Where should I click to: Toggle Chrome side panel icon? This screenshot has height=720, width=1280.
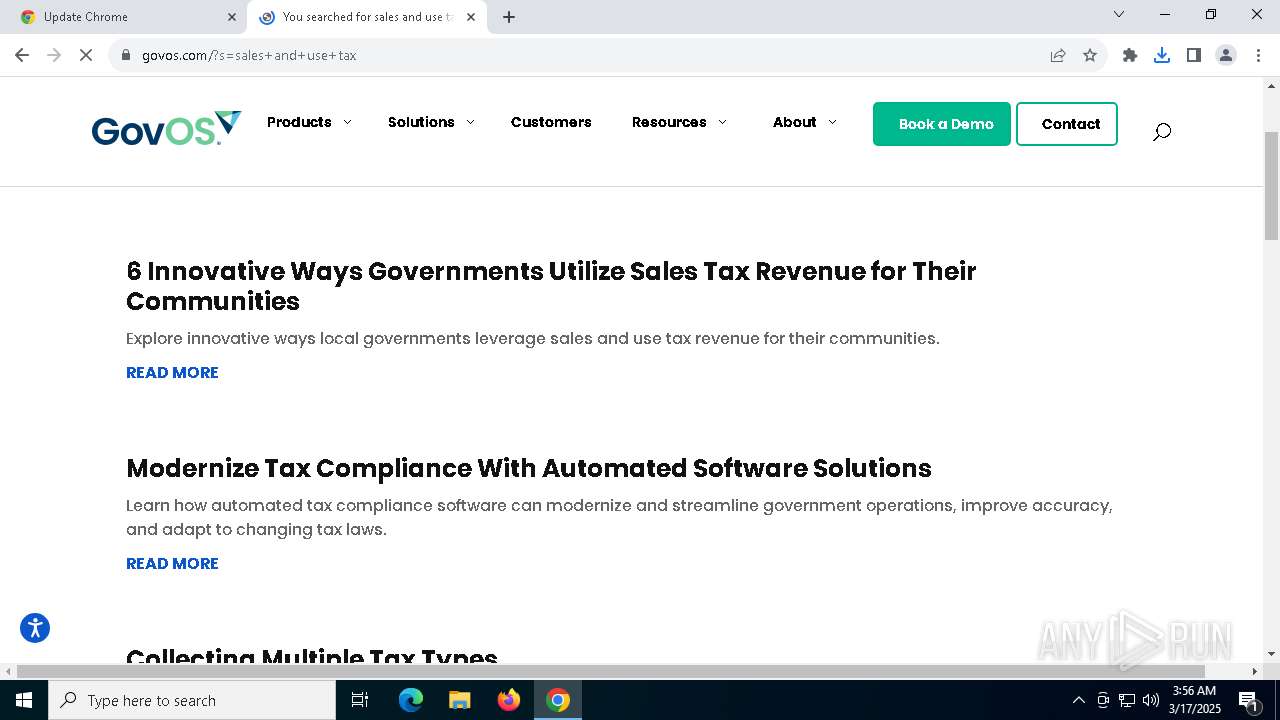pos(1194,55)
